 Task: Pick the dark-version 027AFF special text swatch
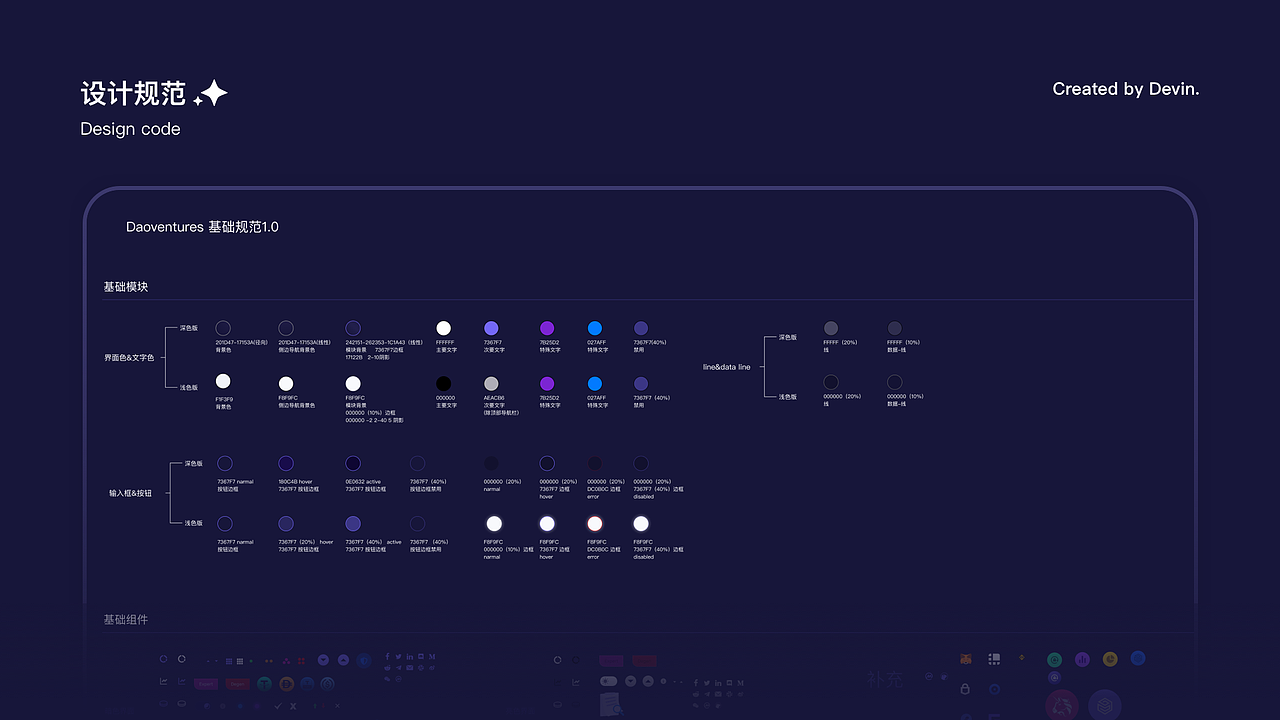click(595, 328)
